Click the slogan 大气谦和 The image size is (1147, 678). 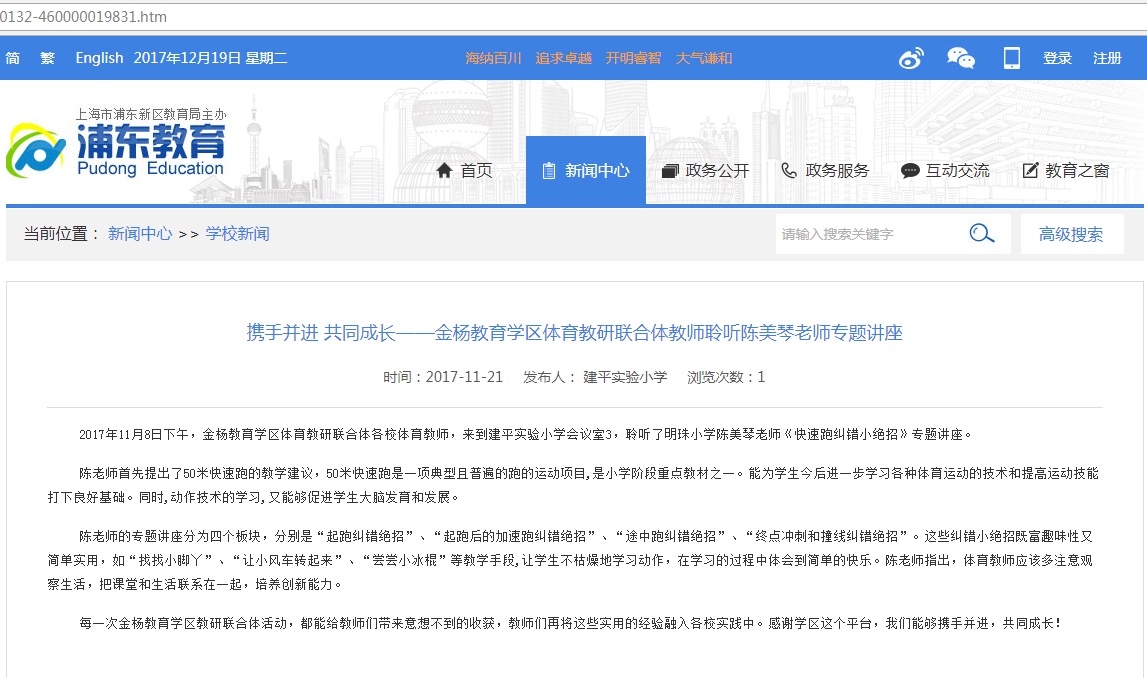pyautogui.click(x=704, y=58)
